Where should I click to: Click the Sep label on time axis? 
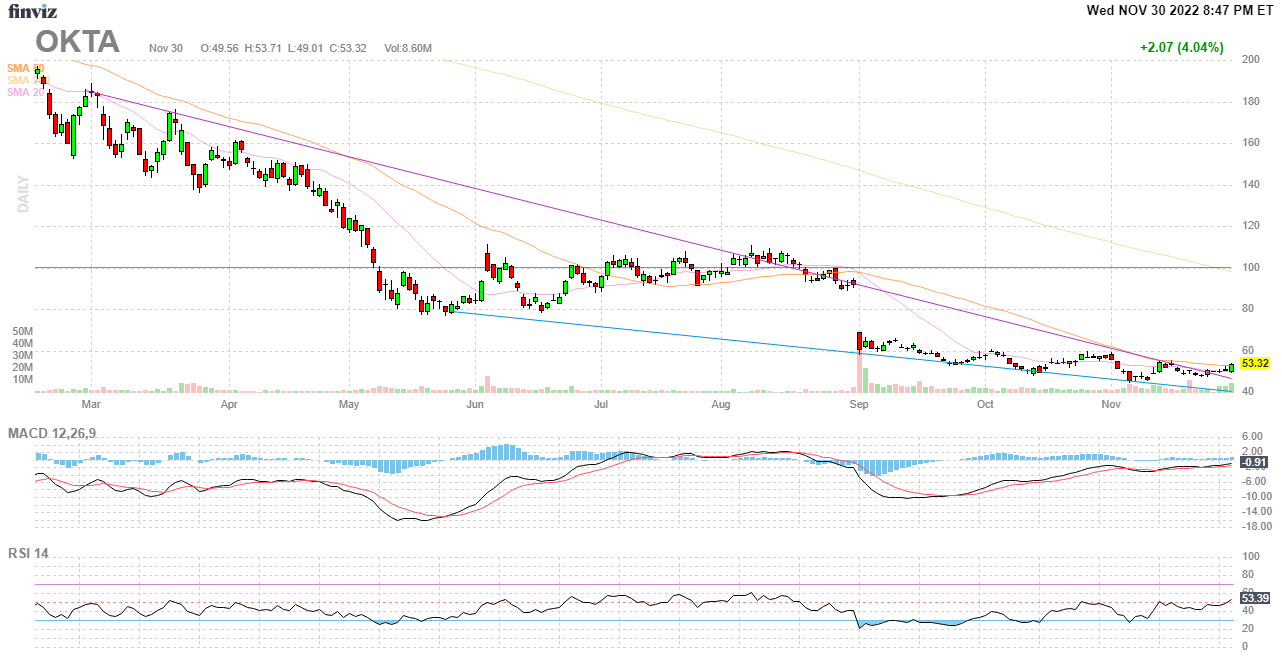(858, 405)
